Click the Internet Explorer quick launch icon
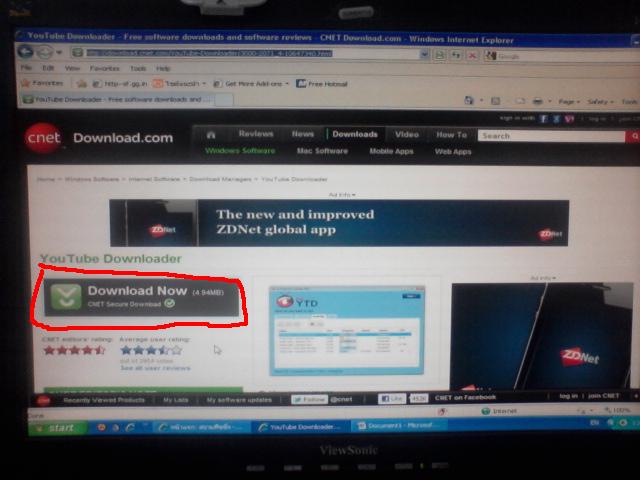The width and height of the screenshot is (640, 480). (130, 427)
